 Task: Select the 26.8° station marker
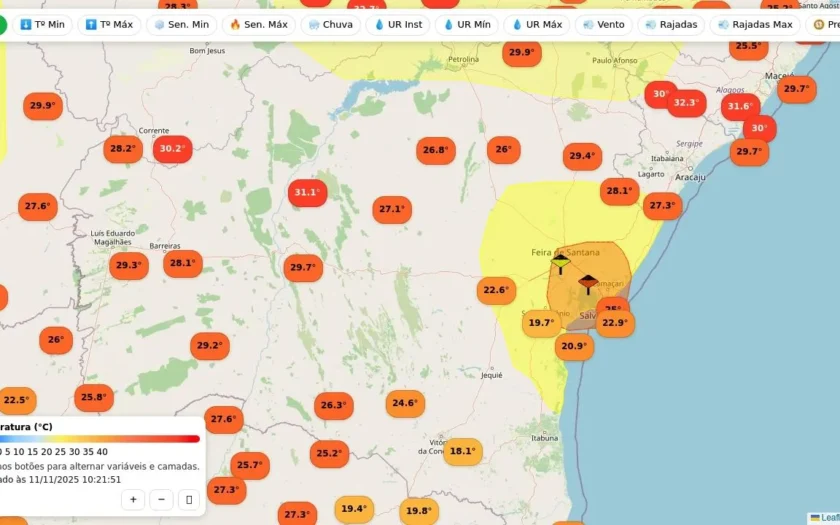point(436,151)
